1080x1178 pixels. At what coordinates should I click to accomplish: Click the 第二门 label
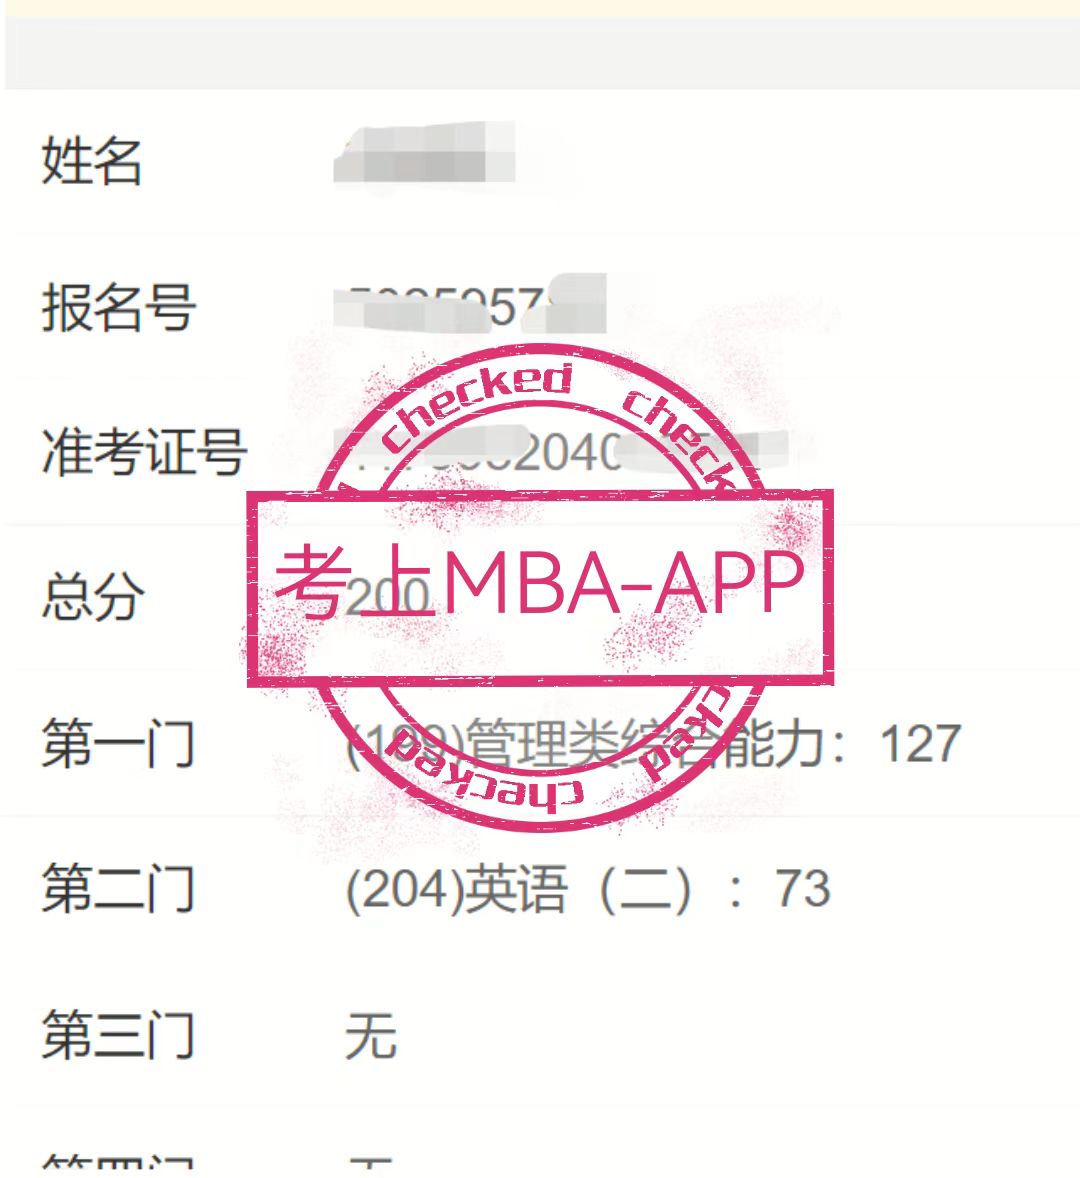[119, 889]
